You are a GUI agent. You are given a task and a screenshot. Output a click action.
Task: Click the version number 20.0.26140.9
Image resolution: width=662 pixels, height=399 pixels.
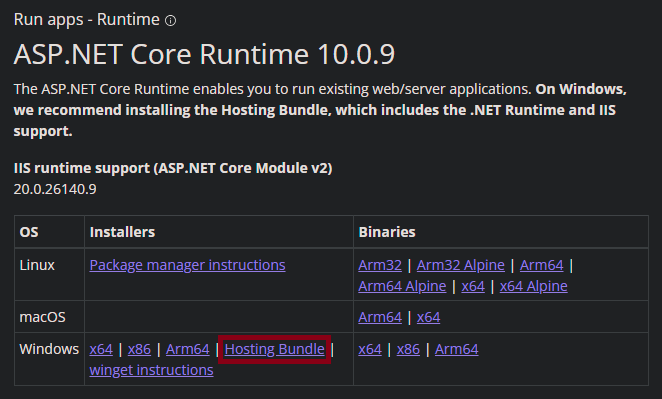point(55,189)
